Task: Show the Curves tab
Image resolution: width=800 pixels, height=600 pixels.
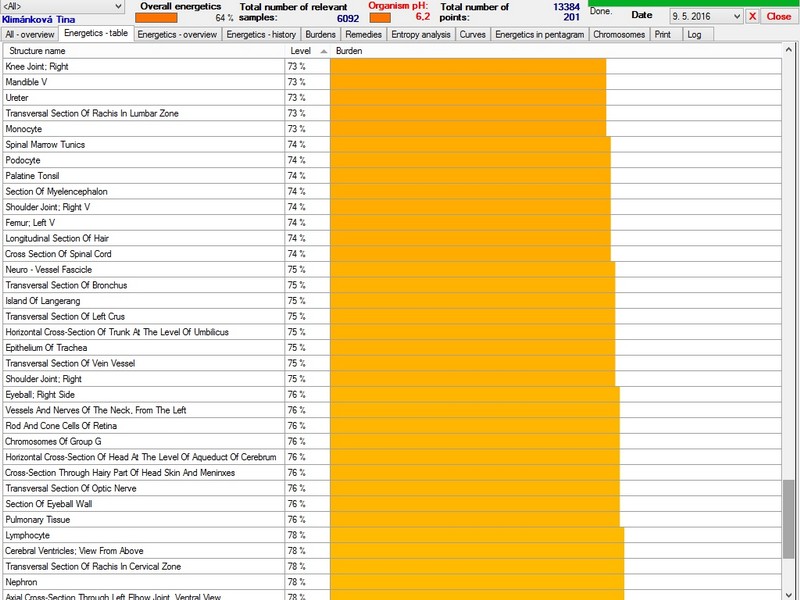Action: pos(473,34)
